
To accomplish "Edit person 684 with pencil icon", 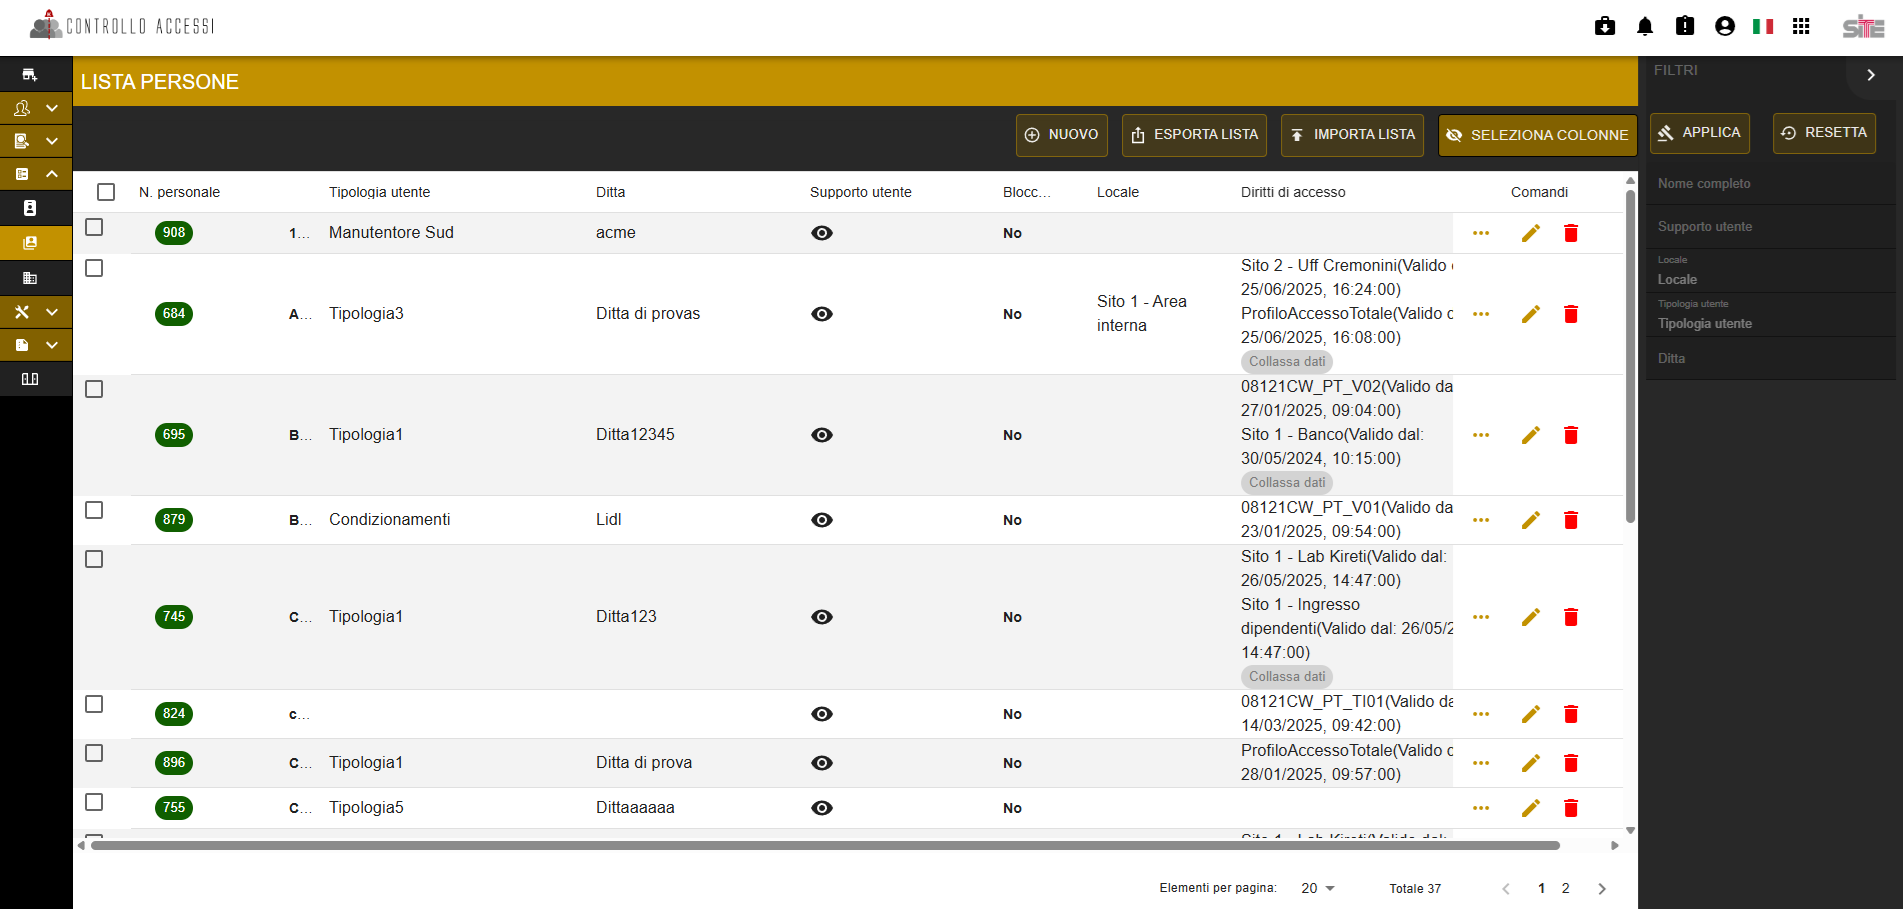I will pos(1531,314).
